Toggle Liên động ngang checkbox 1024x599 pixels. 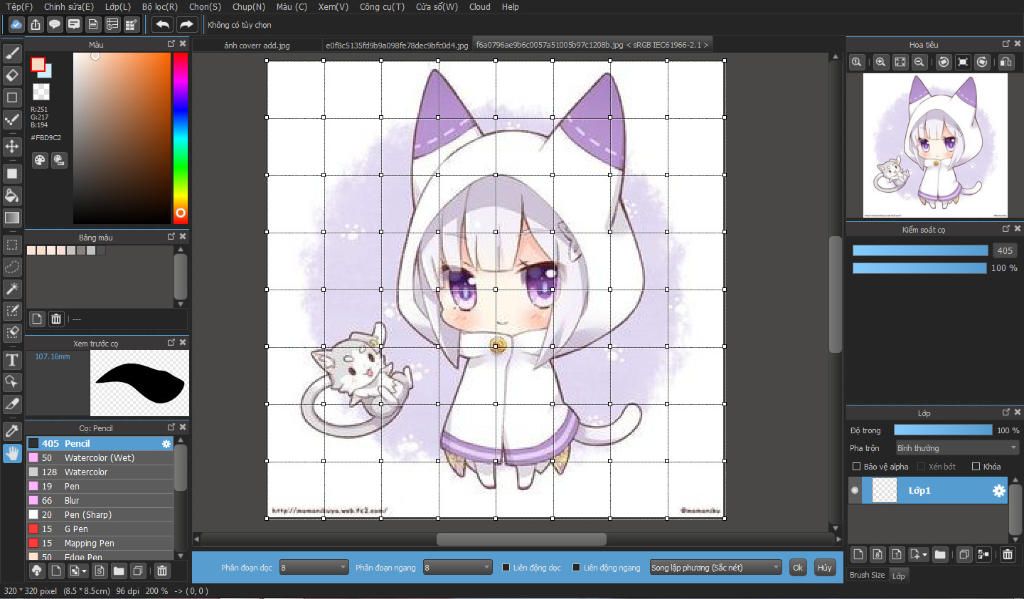[576, 567]
